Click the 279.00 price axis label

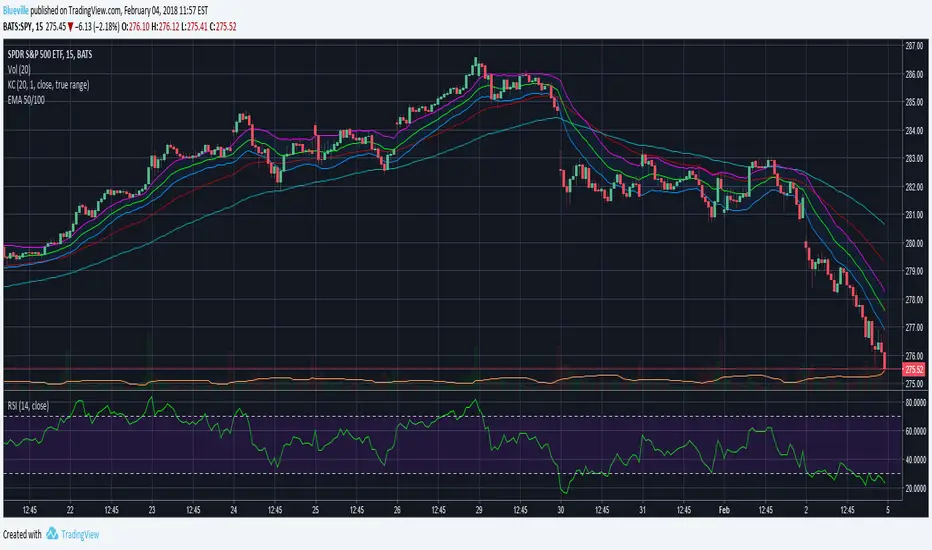click(x=914, y=271)
